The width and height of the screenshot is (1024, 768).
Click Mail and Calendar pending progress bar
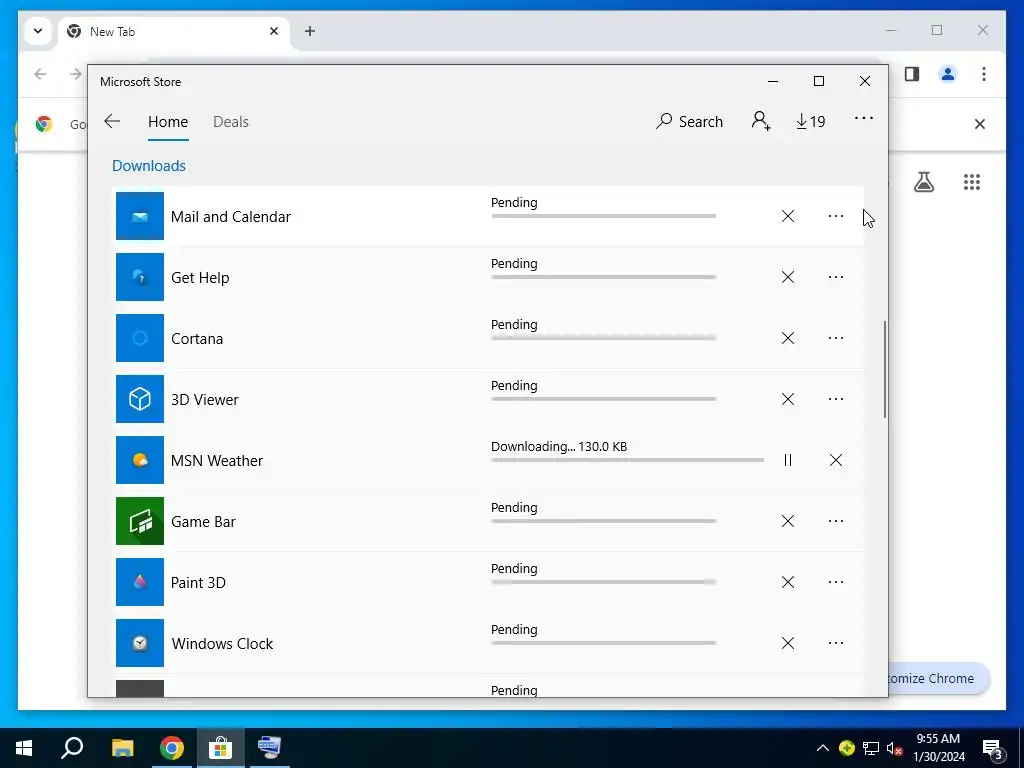pyautogui.click(x=603, y=216)
